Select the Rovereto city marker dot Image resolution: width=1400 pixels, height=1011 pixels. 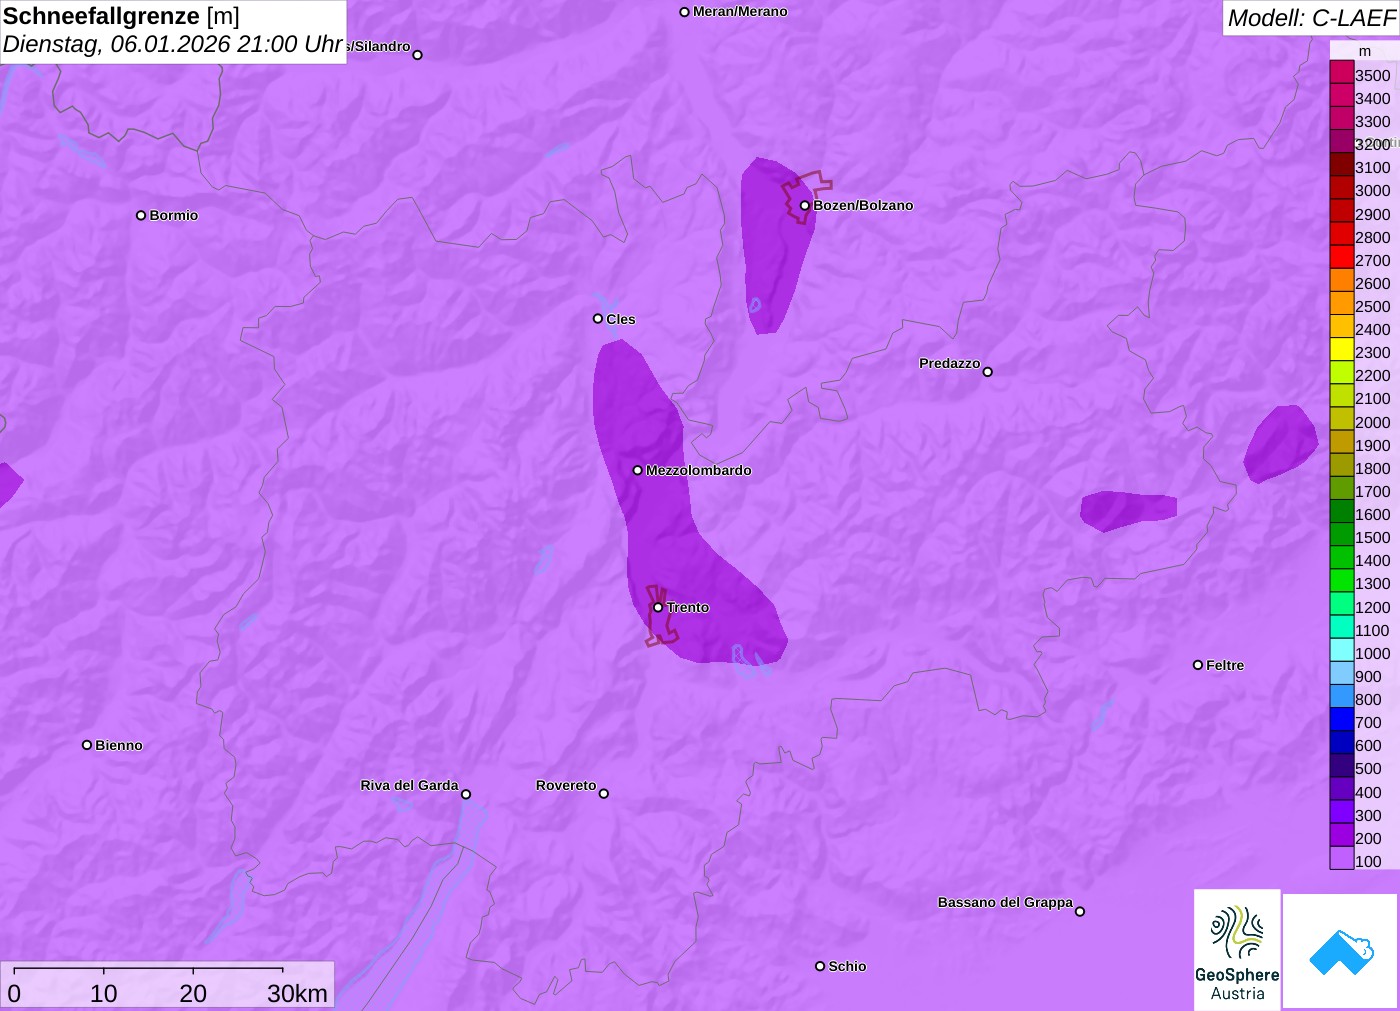[x=604, y=794]
